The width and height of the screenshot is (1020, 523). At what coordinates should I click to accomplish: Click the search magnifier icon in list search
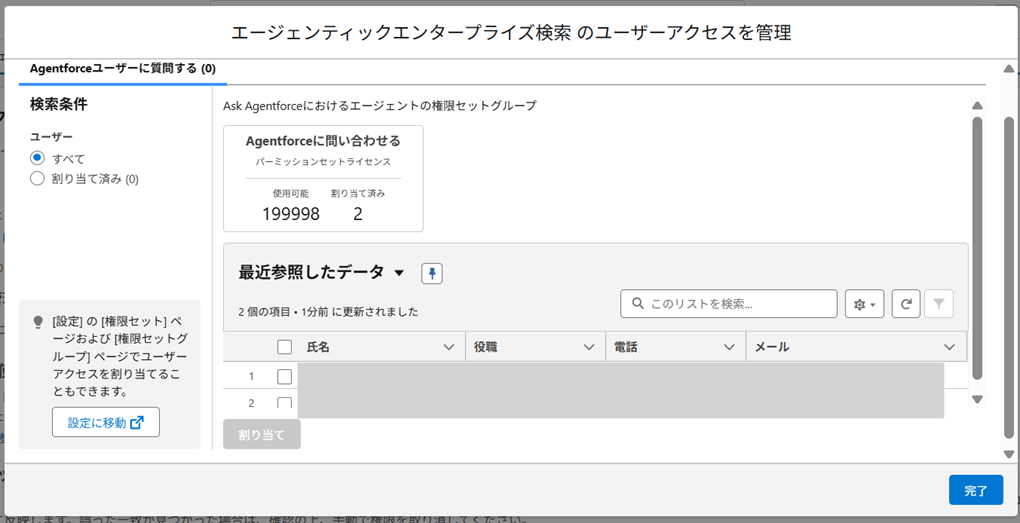(x=638, y=304)
